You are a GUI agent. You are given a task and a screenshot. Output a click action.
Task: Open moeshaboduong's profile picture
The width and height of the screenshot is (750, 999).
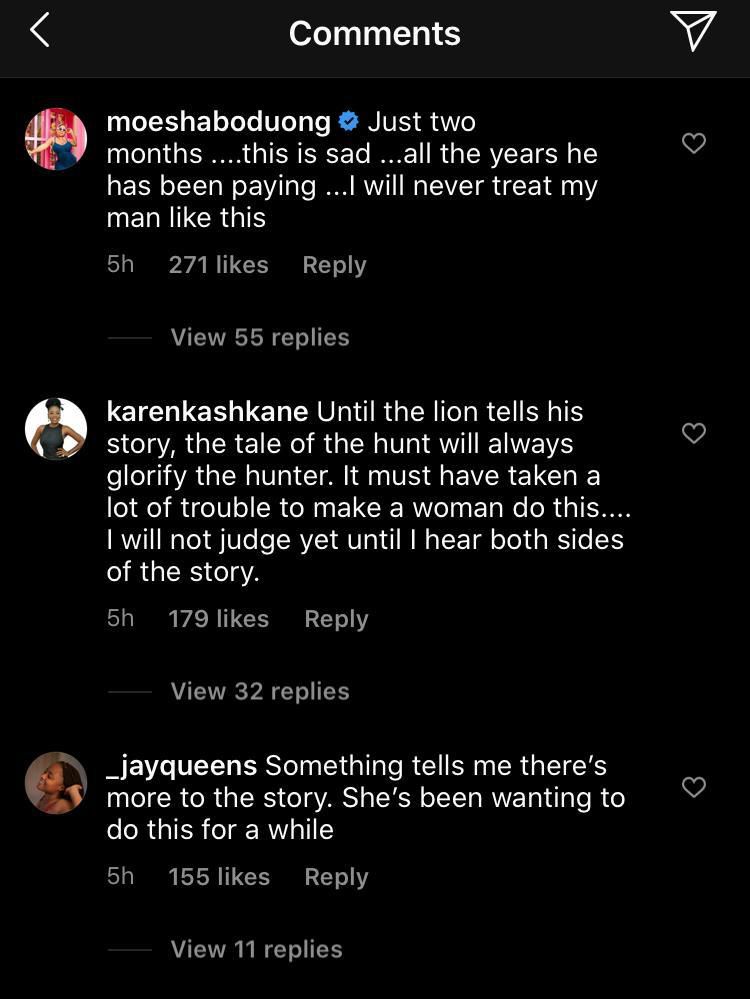(56, 139)
